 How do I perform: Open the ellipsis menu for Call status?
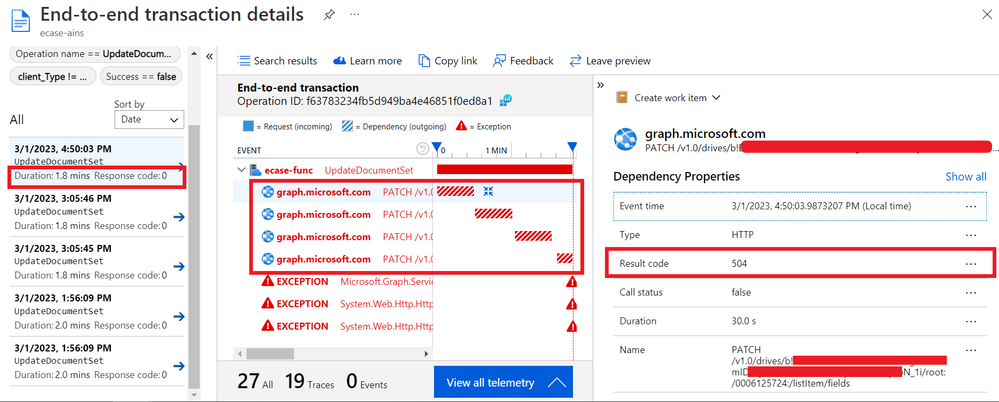(970, 292)
